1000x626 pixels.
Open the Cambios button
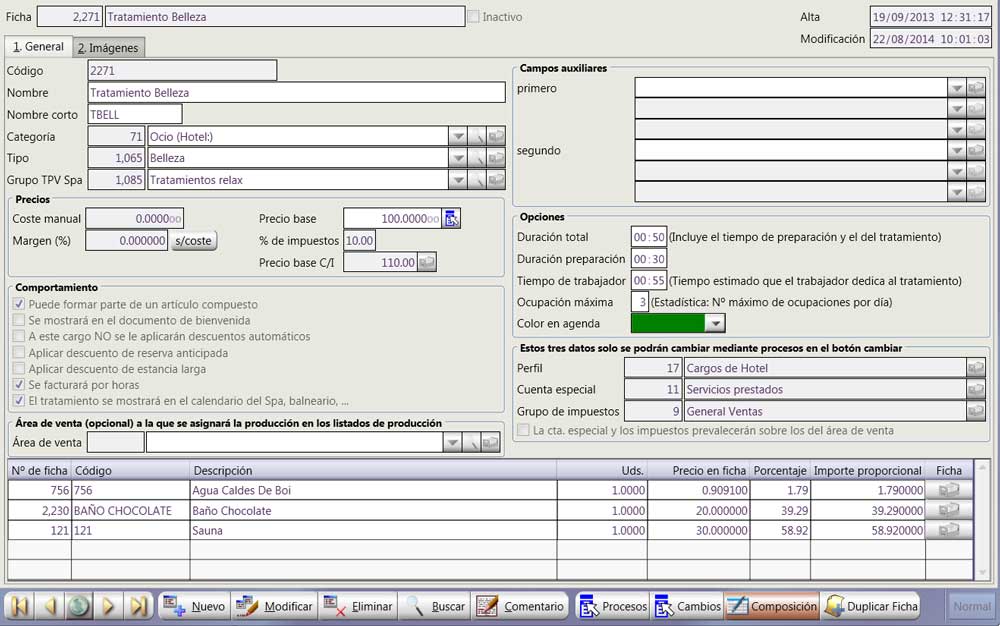tap(688, 606)
